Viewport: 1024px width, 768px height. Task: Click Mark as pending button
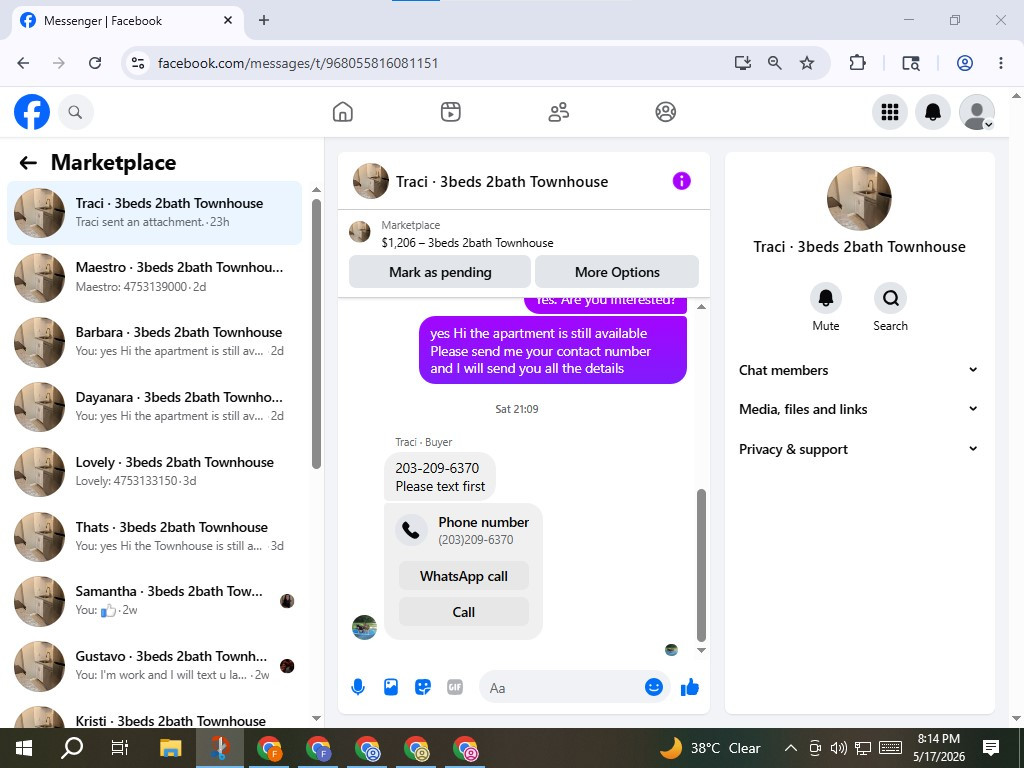coord(440,272)
